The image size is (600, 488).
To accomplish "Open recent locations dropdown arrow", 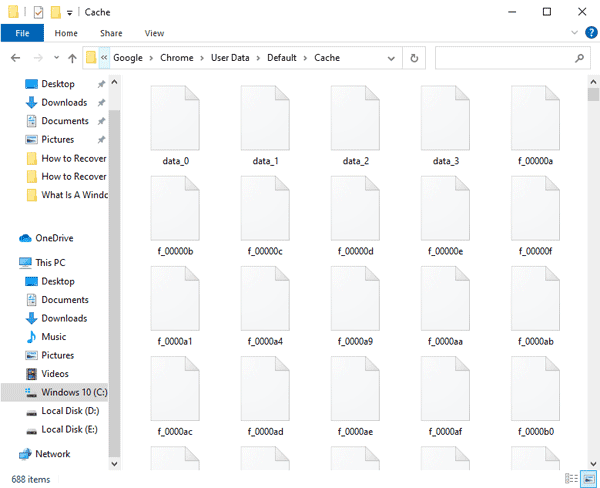I will tap(56, 58).
